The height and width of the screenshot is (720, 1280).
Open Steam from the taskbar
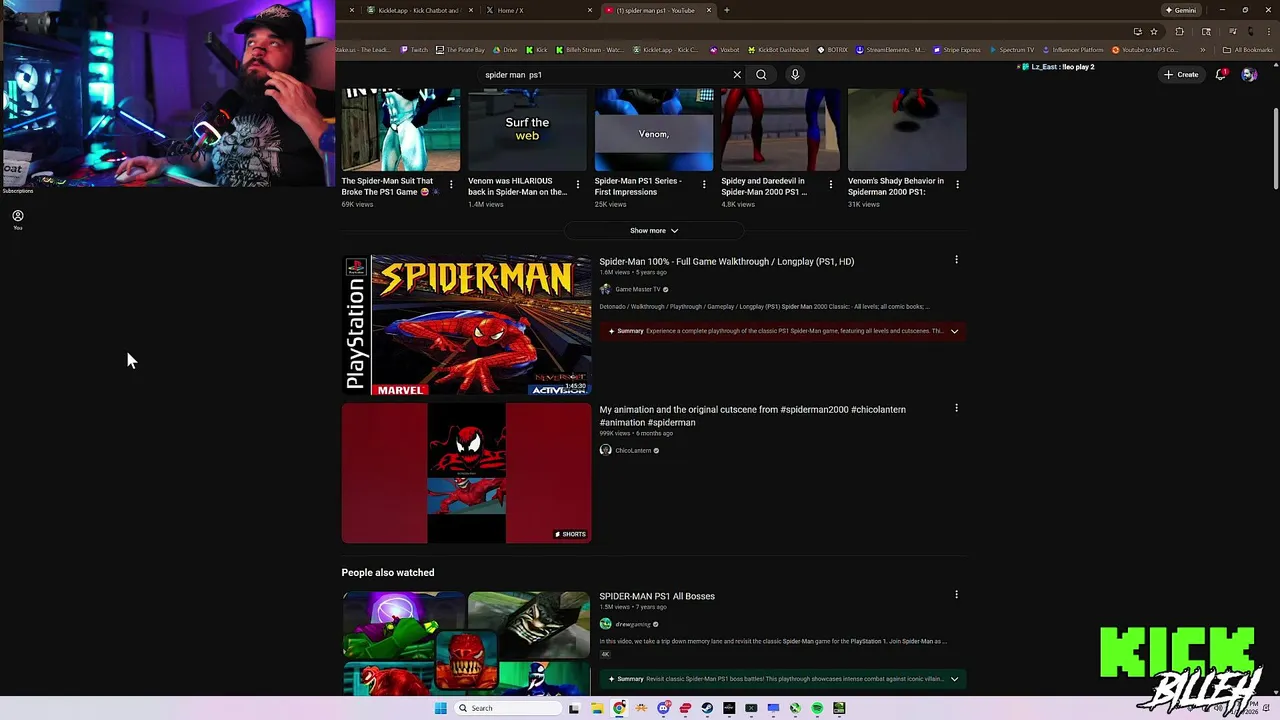pos(707,708)
